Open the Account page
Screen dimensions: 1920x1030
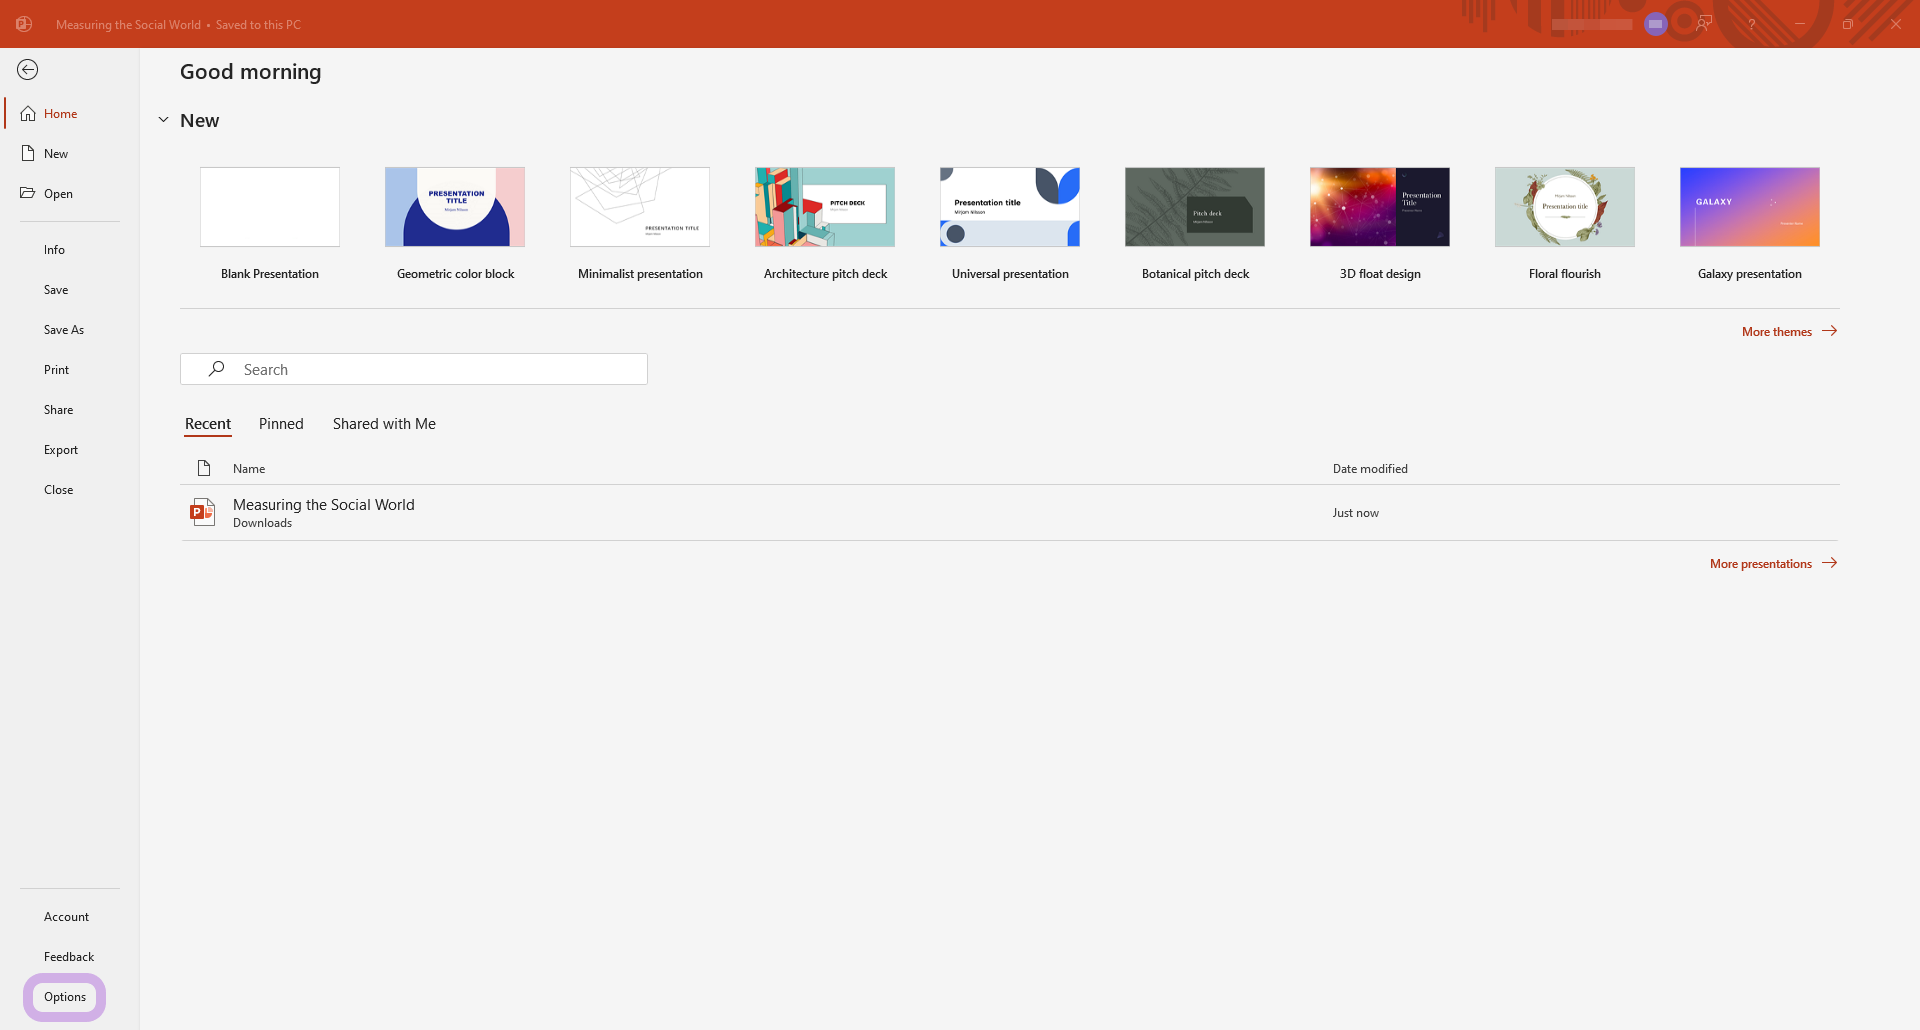[x=70, y=917]
